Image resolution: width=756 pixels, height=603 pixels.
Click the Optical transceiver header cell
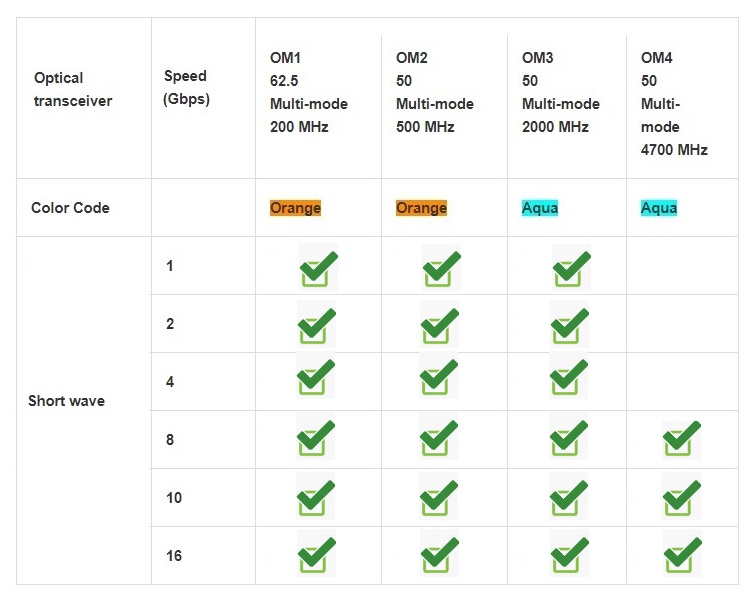pos(72,89)
